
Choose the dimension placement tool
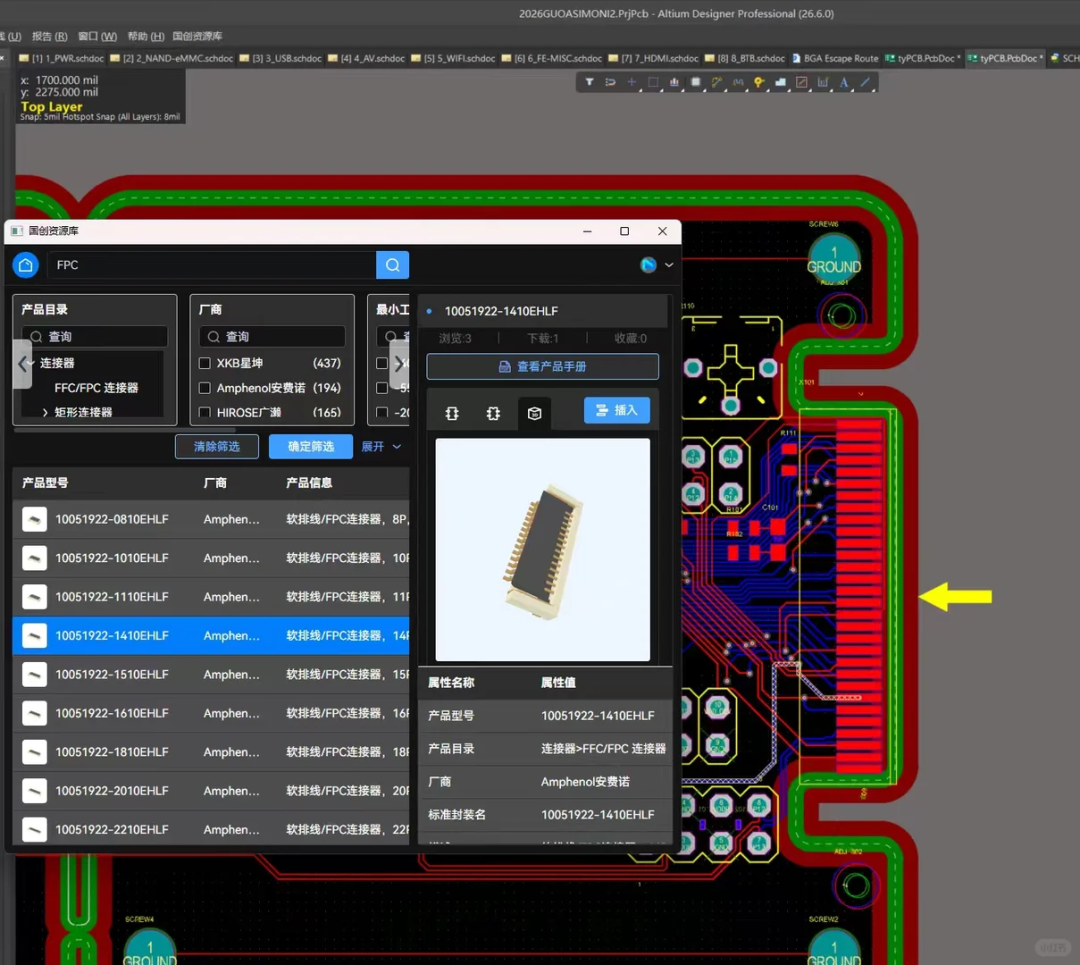(823, 82)
